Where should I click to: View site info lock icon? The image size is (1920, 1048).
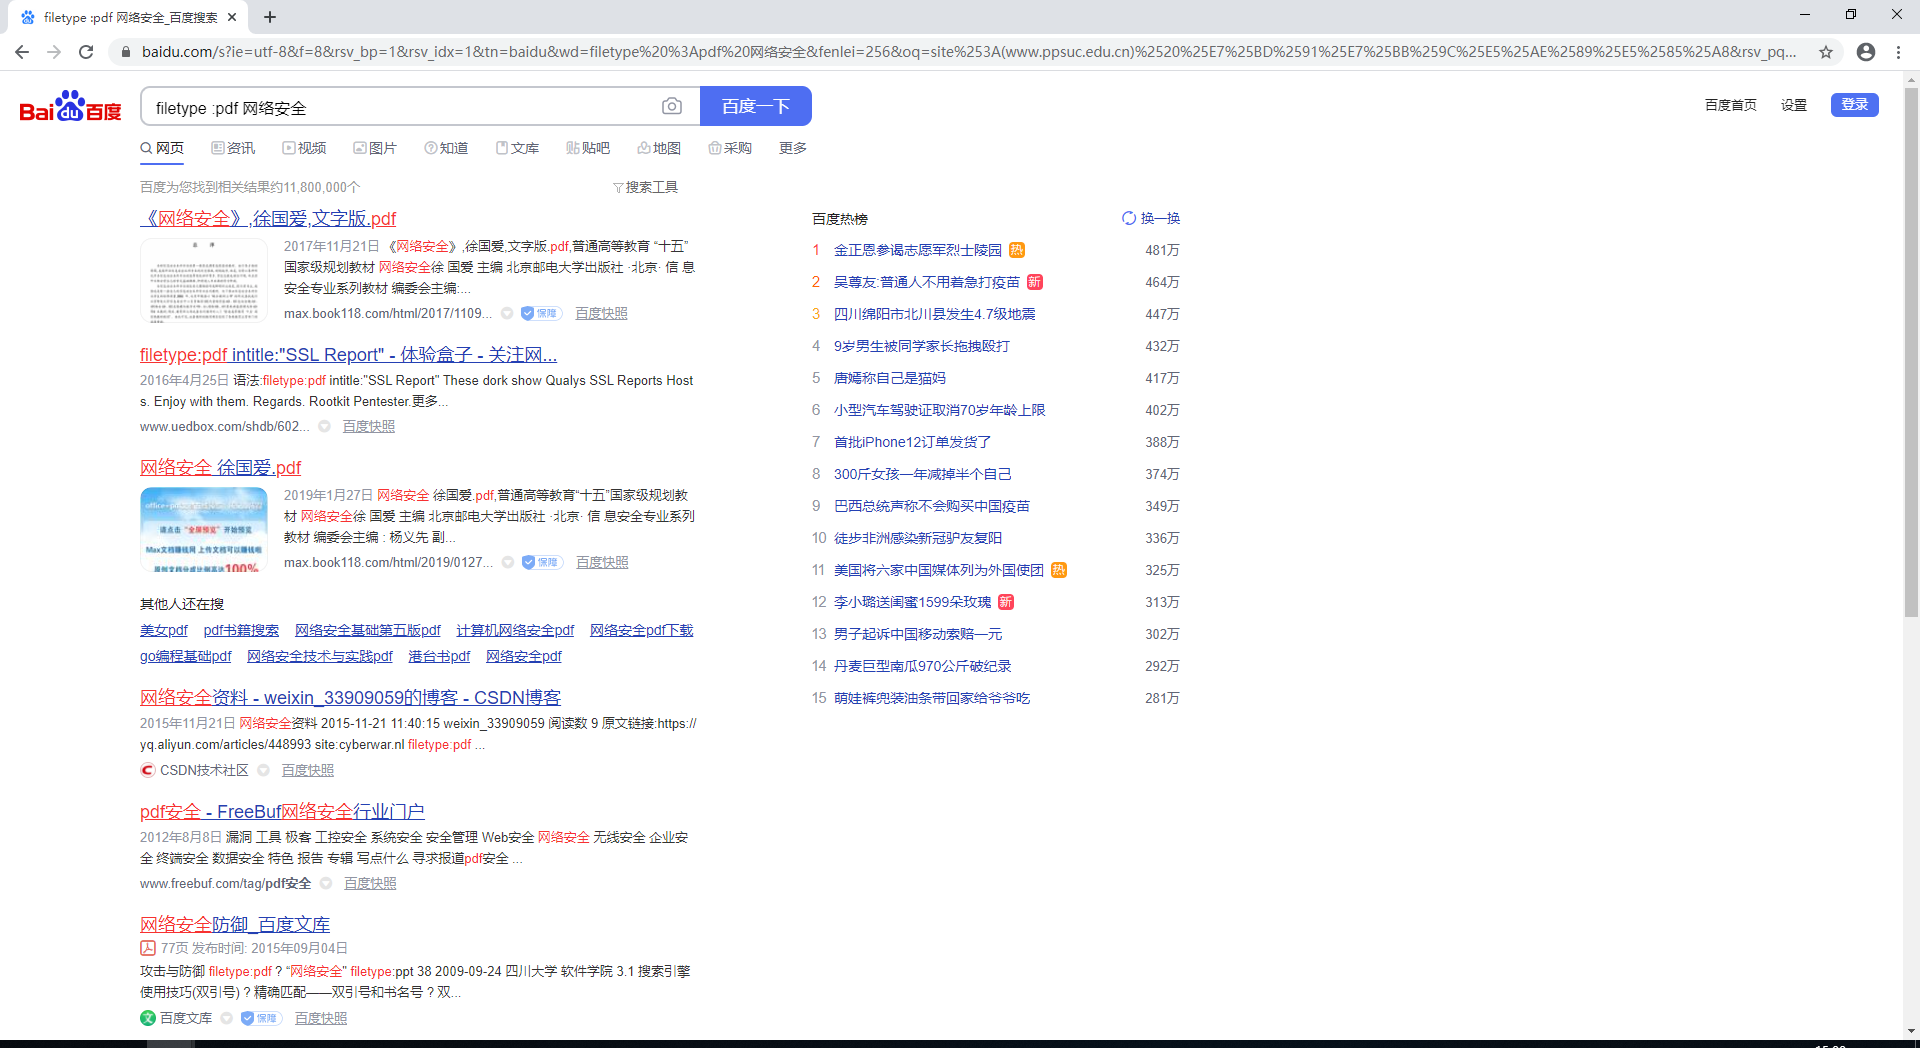click(125, 52)
